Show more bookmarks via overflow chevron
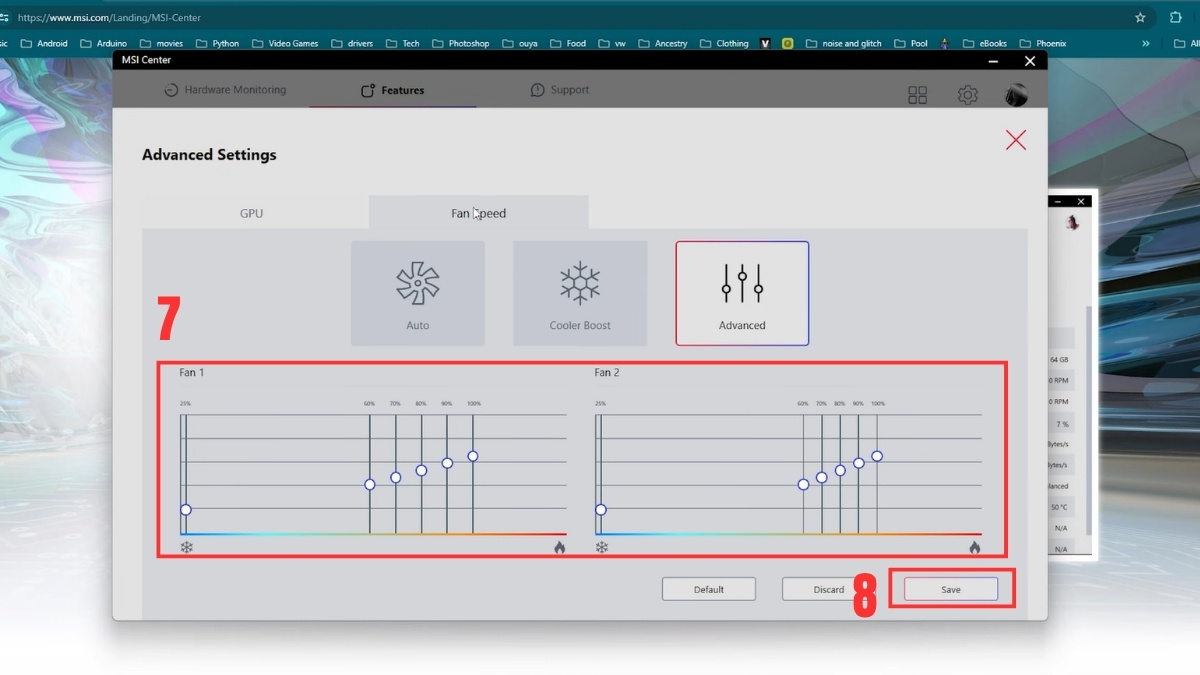Viewport: 1200px width, 675px height. (x=1146, y=43)
